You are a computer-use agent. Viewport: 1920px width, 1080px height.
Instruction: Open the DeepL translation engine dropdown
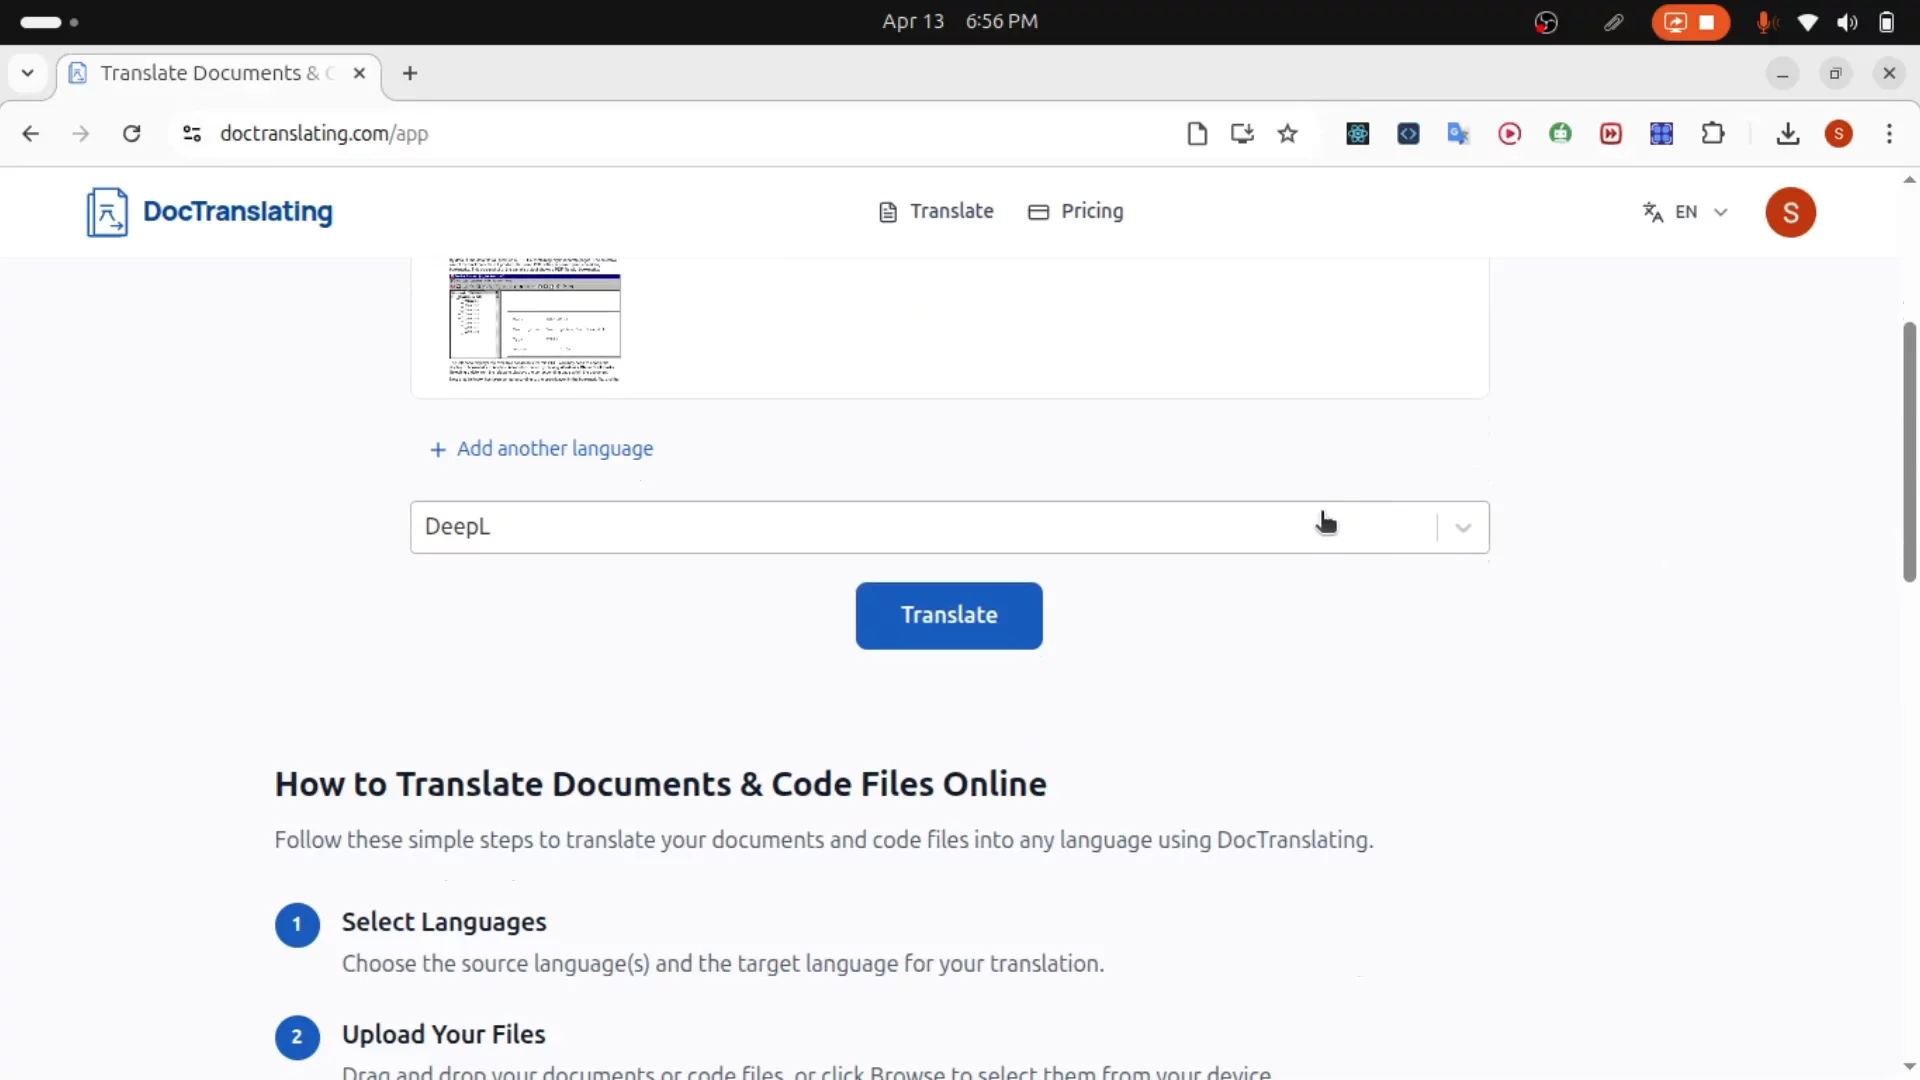pyautogui.click(x=949, y=527)
